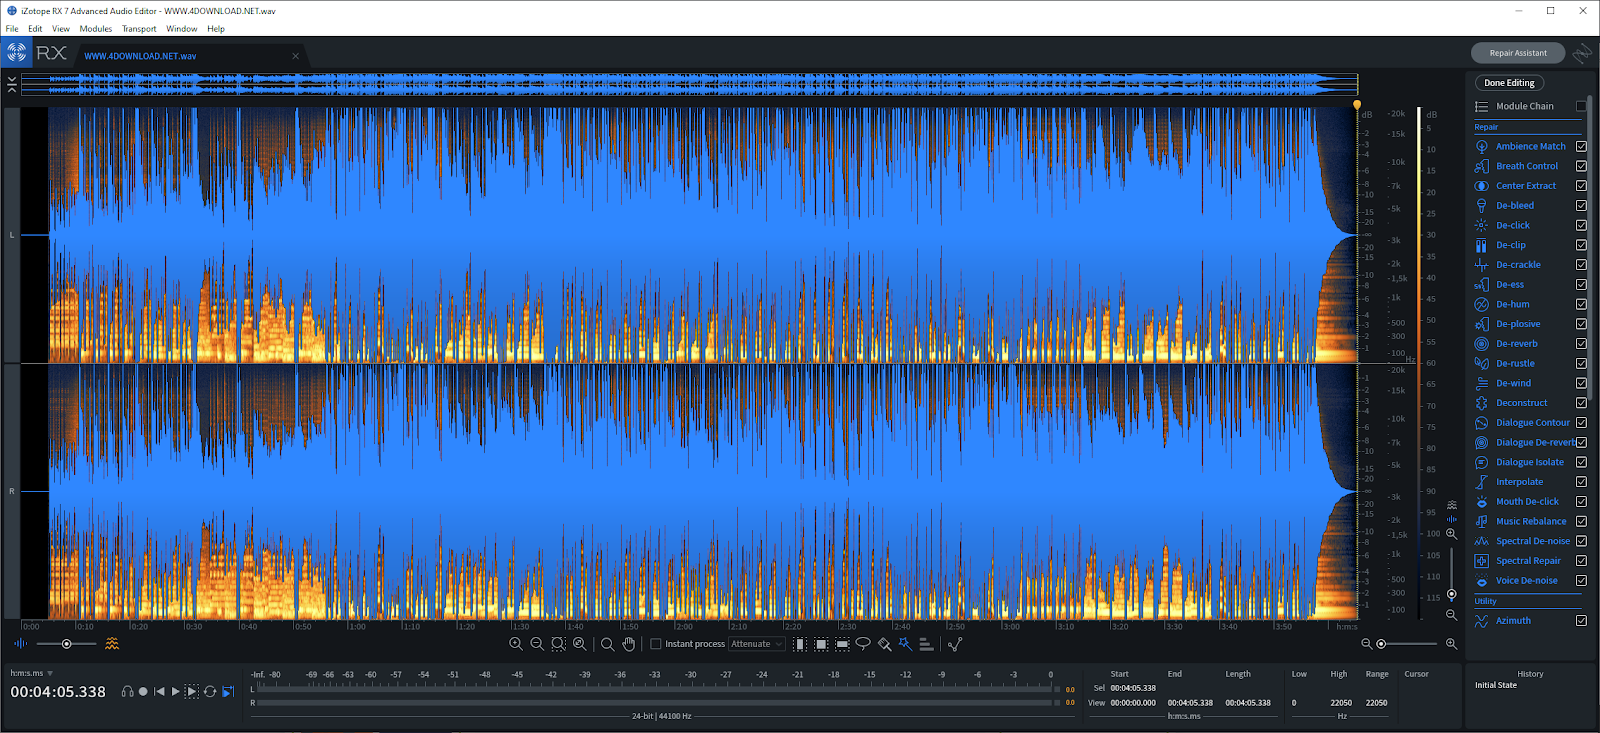Click the Repair Assistant button
Screen dimensions: 1600x733
(1517, 53)
